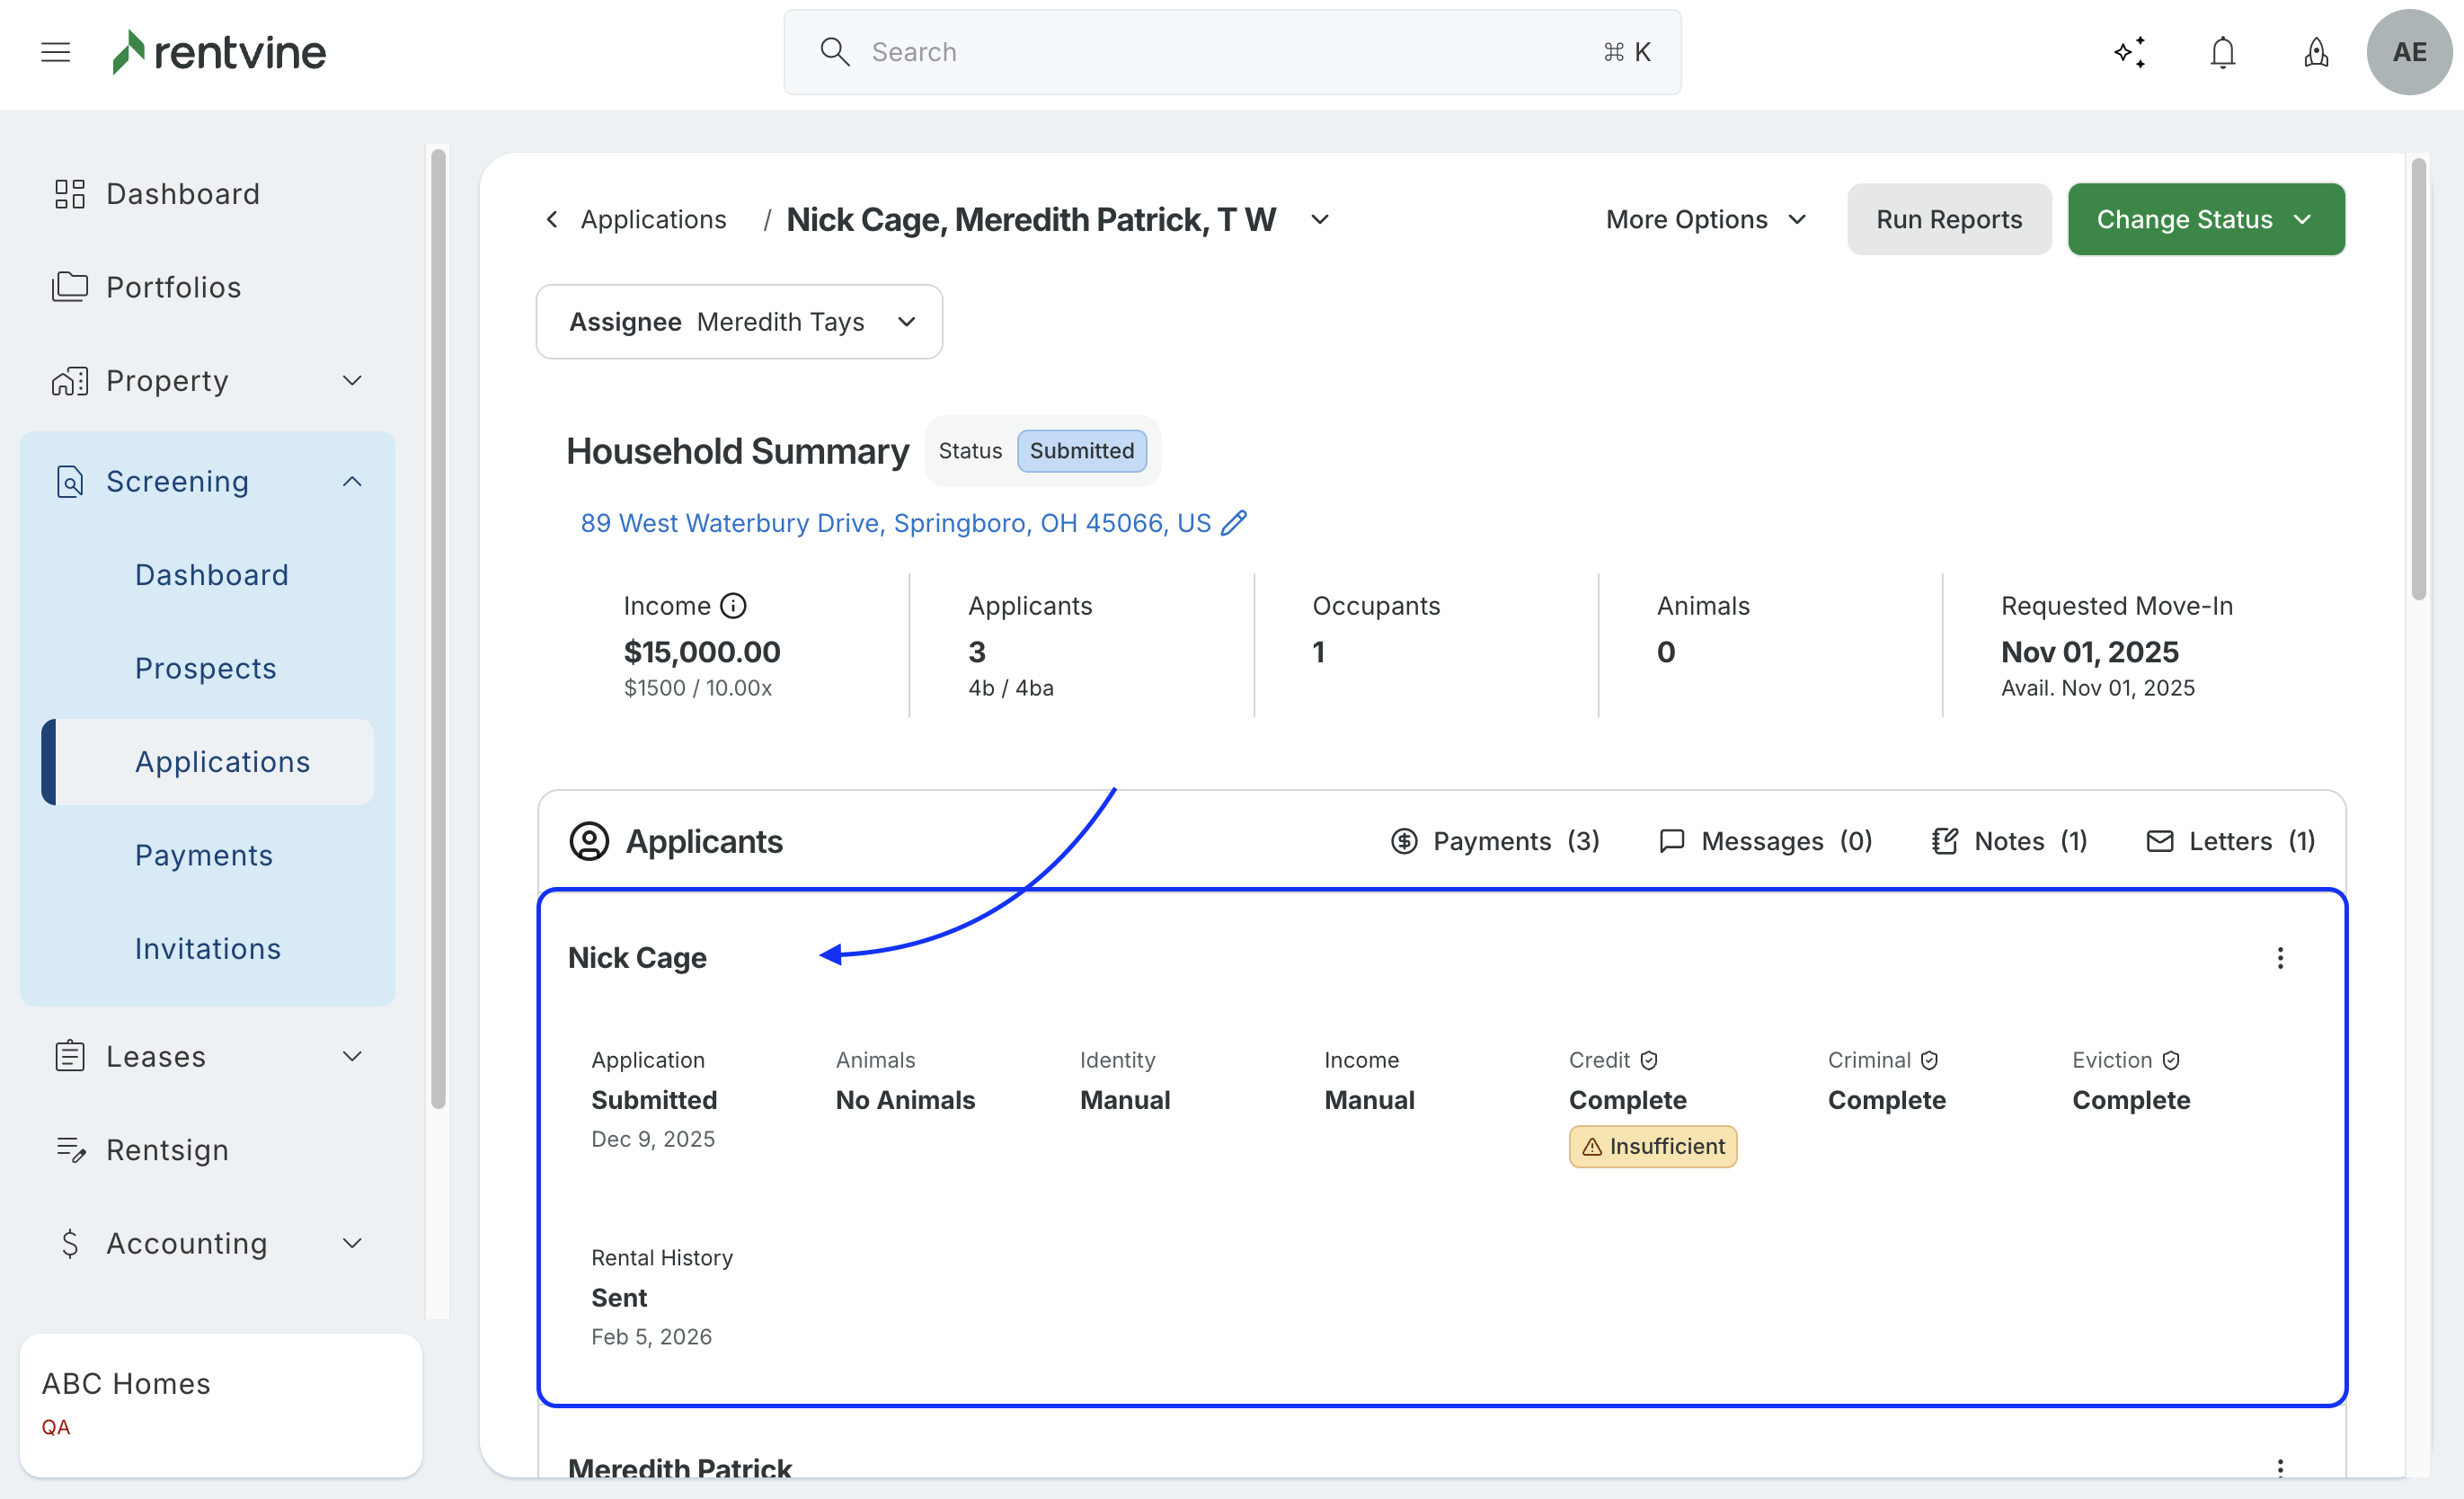Click the main page vertical scrollbar
The width and height of the screenshot is (2464, 1499).
(x=2418, y=380)
